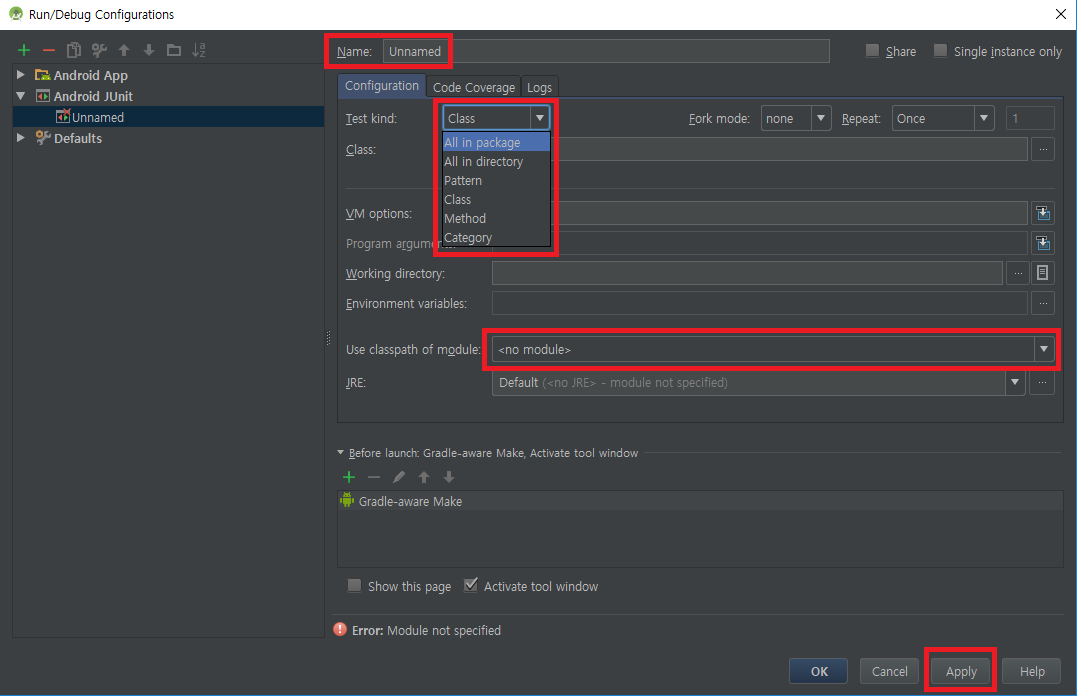Switch to the Logs tab
This screenshot has height=696, width=1077.
point(539,87)
